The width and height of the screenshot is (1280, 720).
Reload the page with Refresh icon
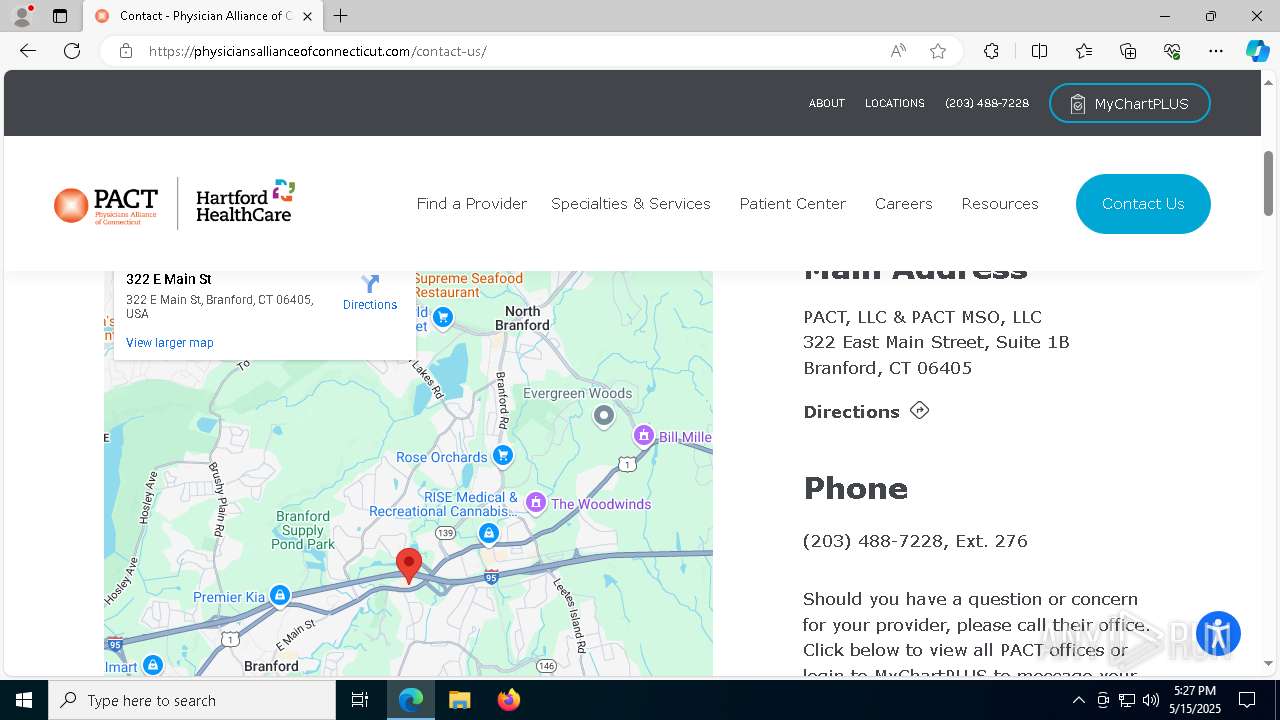72,51
